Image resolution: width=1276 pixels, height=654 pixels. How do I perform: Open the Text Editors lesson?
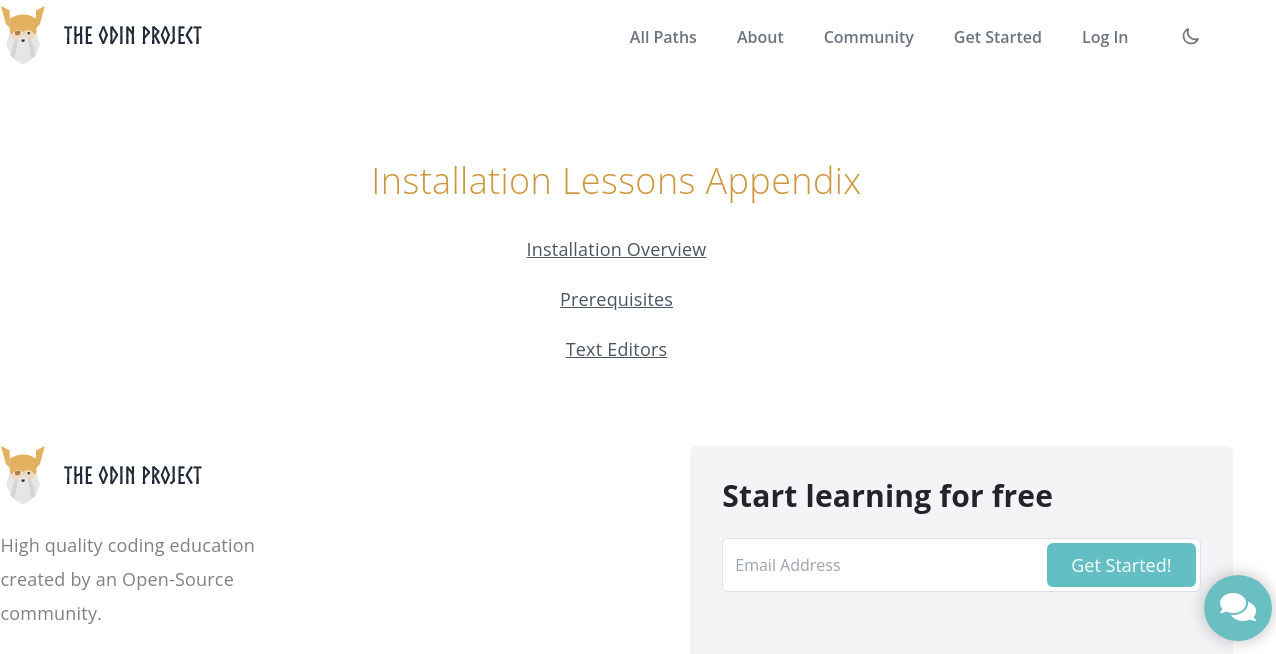click(x=616, y=349)
